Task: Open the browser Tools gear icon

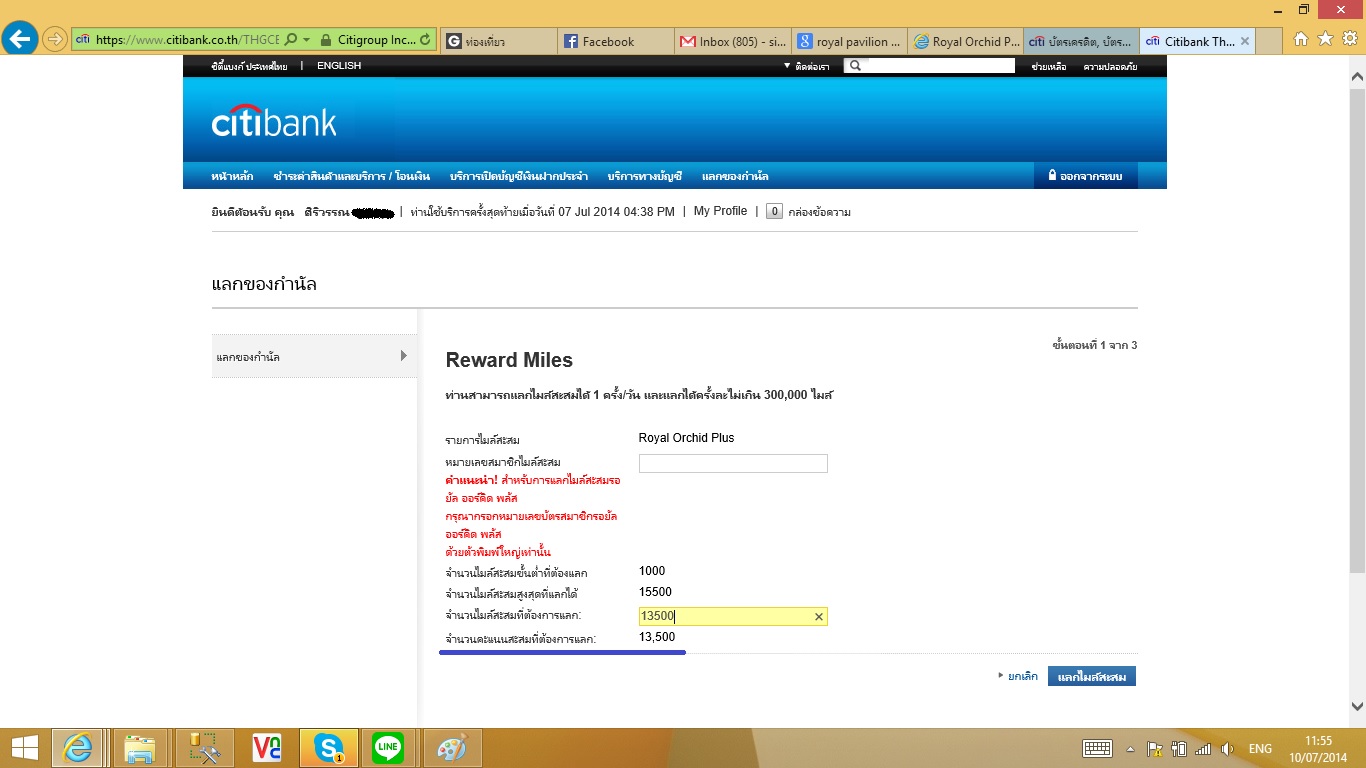Action: [1349, 39]
